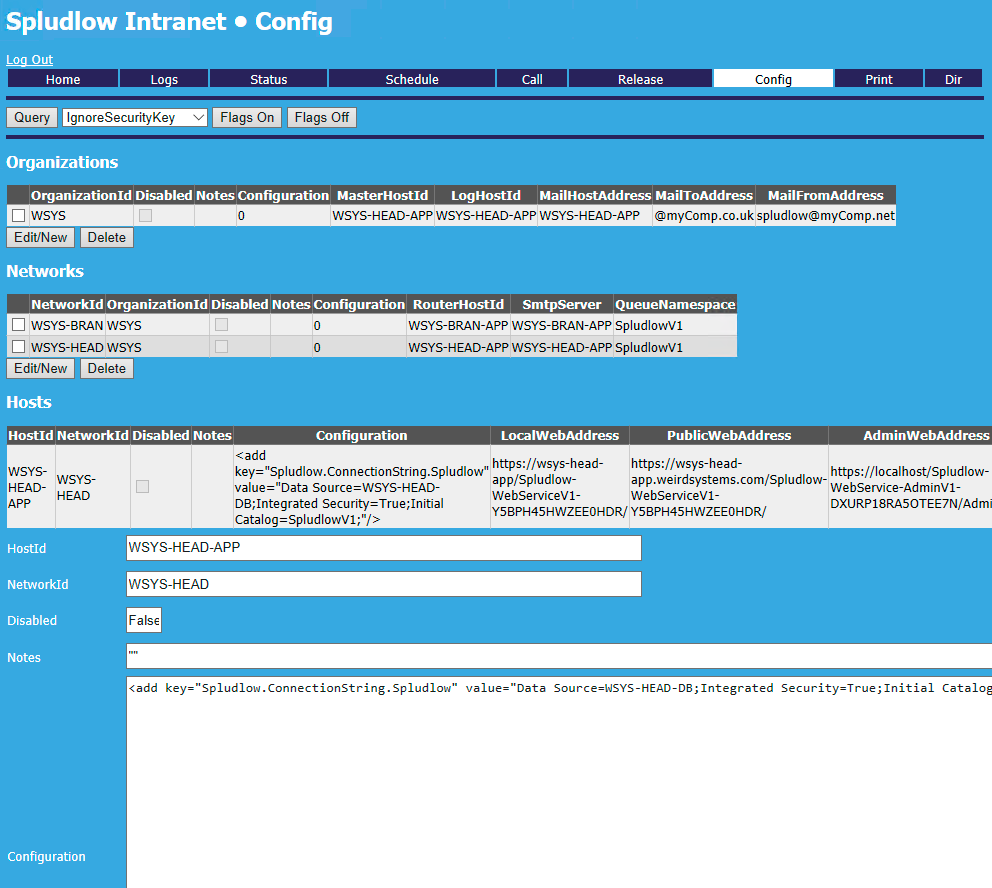Toggle Disabled checkbox in WSYS organization row
The height and width of the screenshot is (888, 992).
(x=146, y=216)
